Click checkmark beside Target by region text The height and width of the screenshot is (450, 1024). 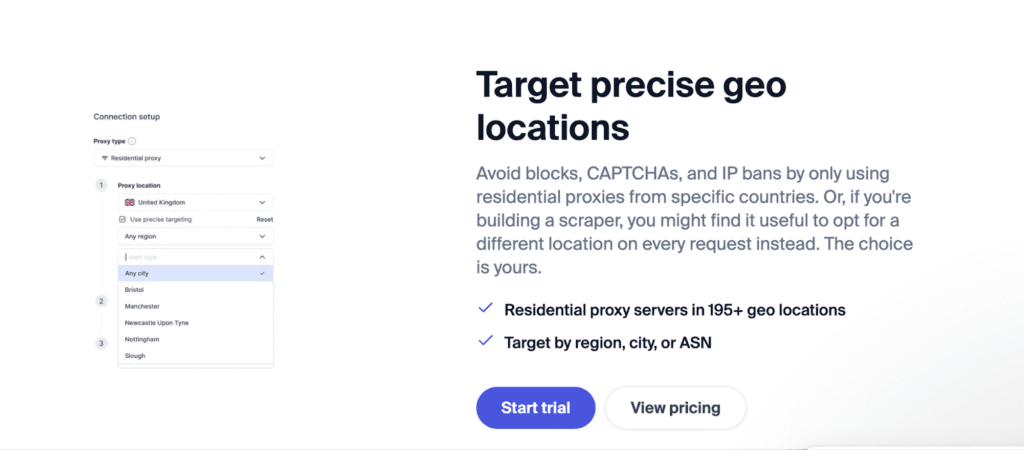[485, 341]
